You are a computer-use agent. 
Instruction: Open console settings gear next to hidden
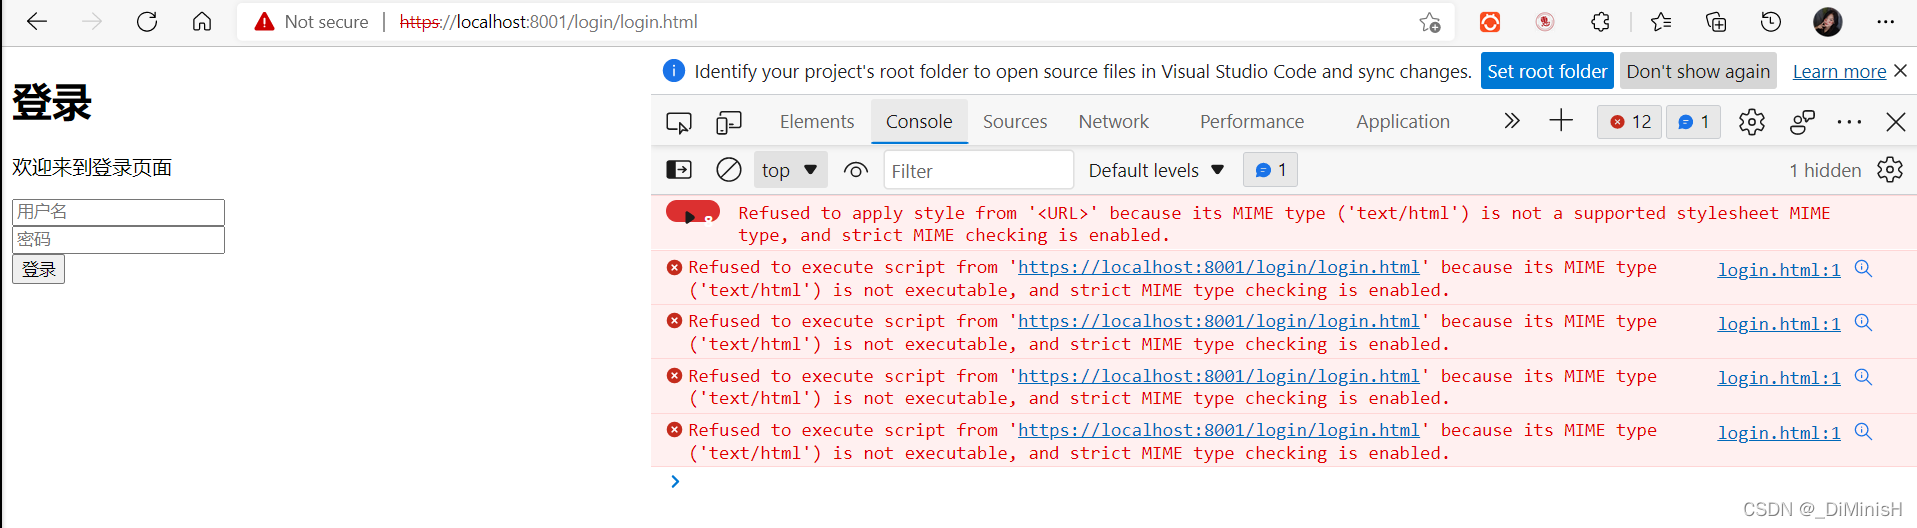pos(1890,170)
